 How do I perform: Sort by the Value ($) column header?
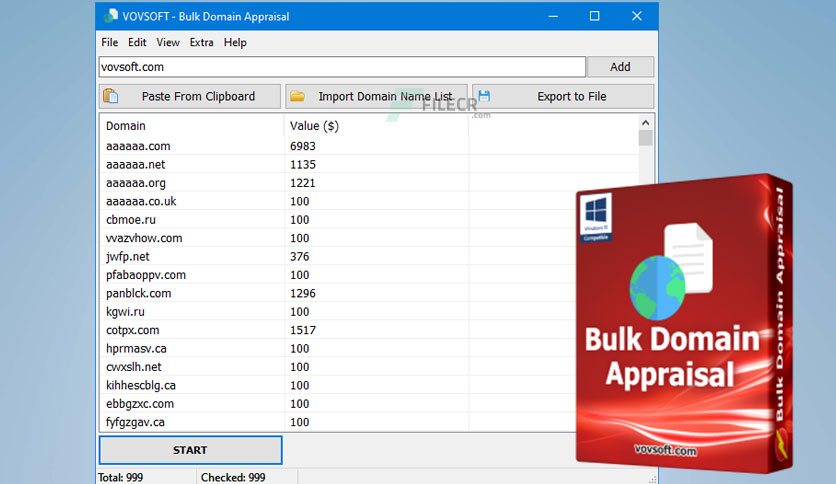point(376,126)
